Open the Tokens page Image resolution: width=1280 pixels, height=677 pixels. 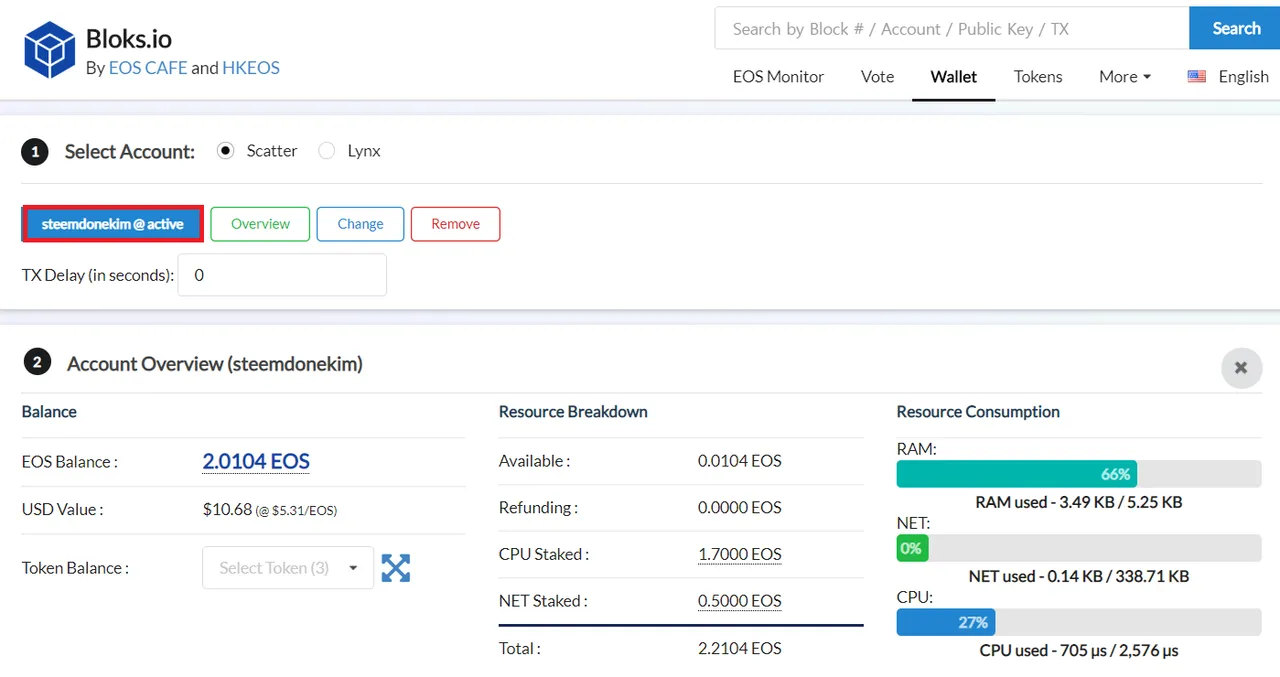(x=1038, y=76)
